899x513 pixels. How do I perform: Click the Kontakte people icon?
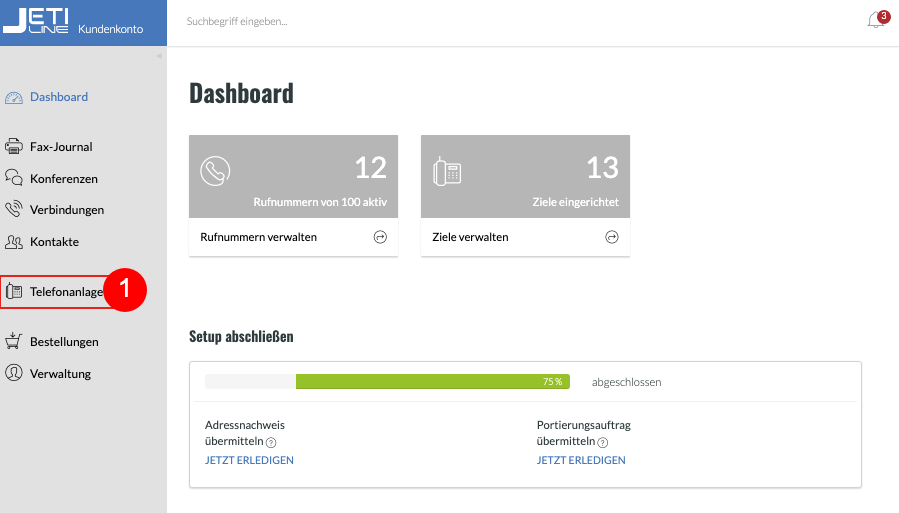click(14, 242)
